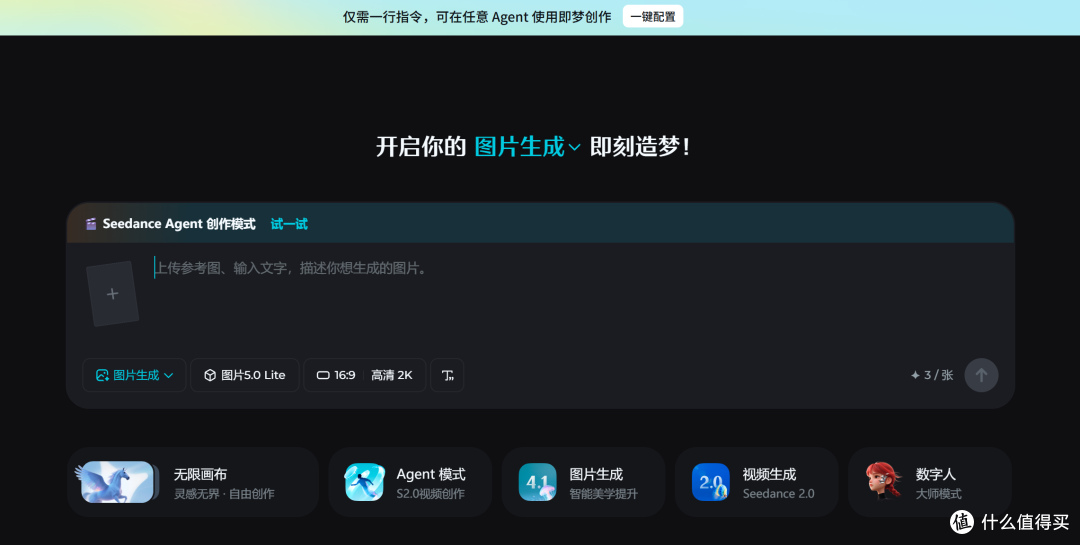Click the cube icon beside 图片5.0 Lite
Image resolution: width=1080 pixels, height=545 pixels.
tap(210, 375)
